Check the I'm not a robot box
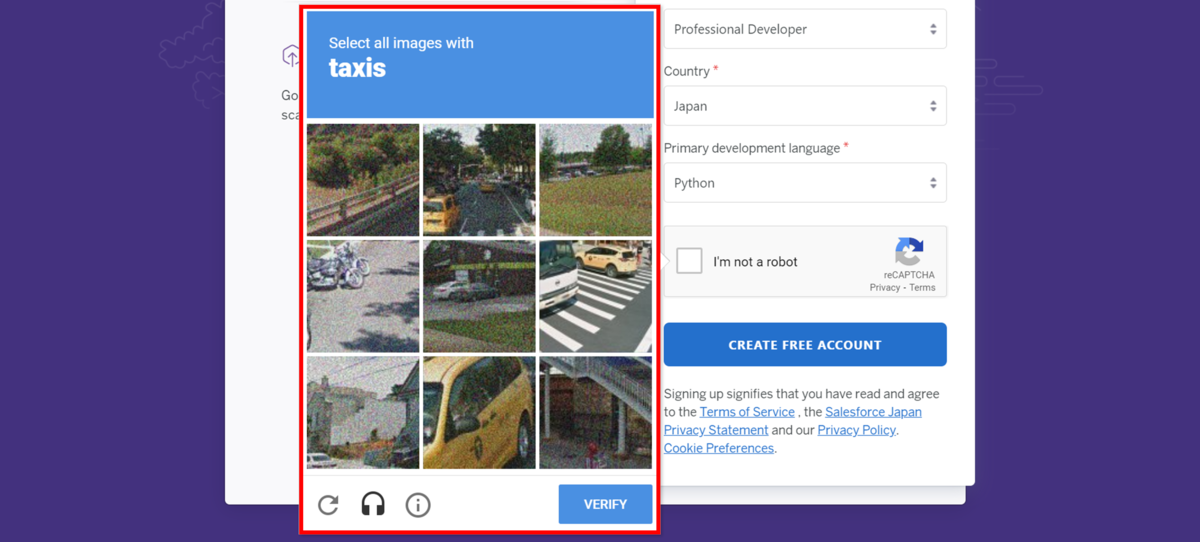 689,262
